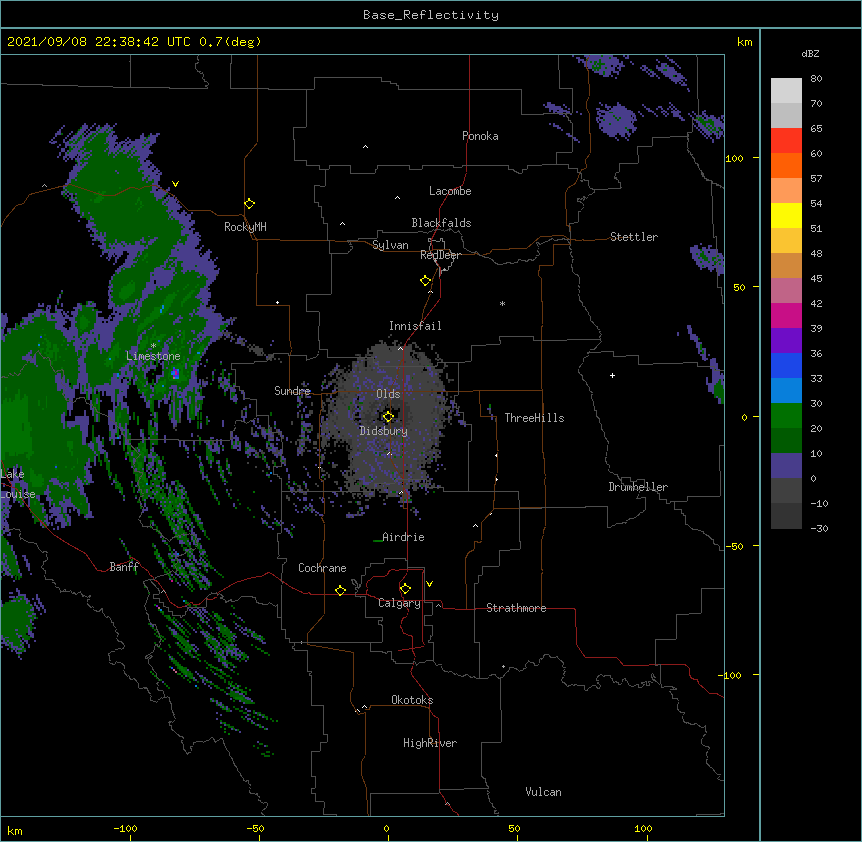862x842 pixels.
Task: Click the 2021/09/08 22:38:42 UTC timestamp
Action: tap(99, 42)
